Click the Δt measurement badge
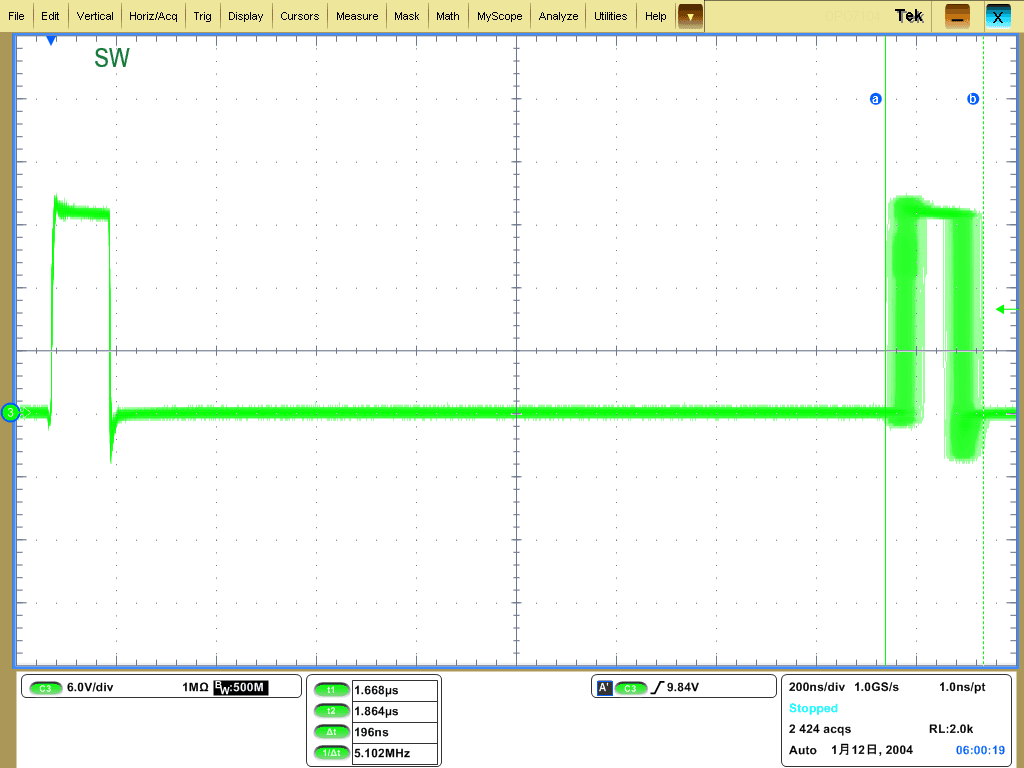Viewport: 1024px width, 768px height. (x=330, y=732)
